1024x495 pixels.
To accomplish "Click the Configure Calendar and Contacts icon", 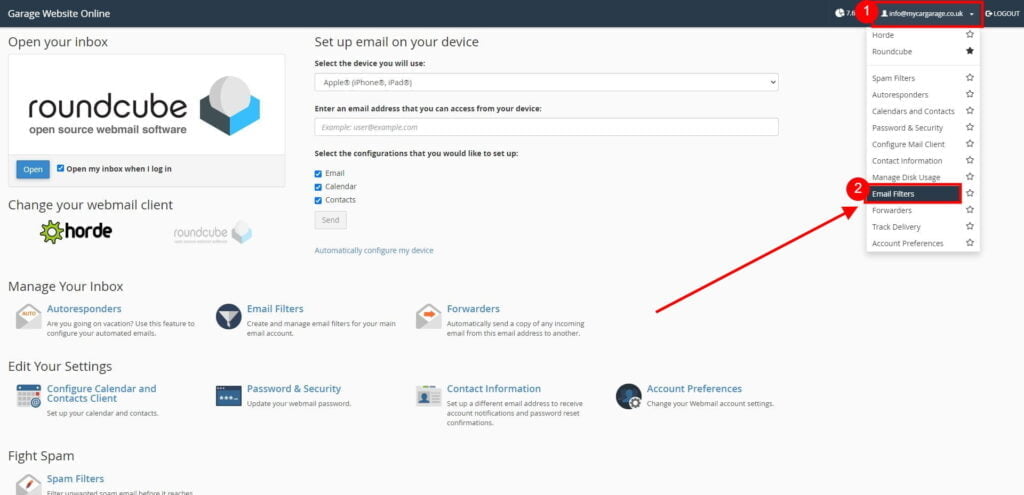I will [29, 396].
